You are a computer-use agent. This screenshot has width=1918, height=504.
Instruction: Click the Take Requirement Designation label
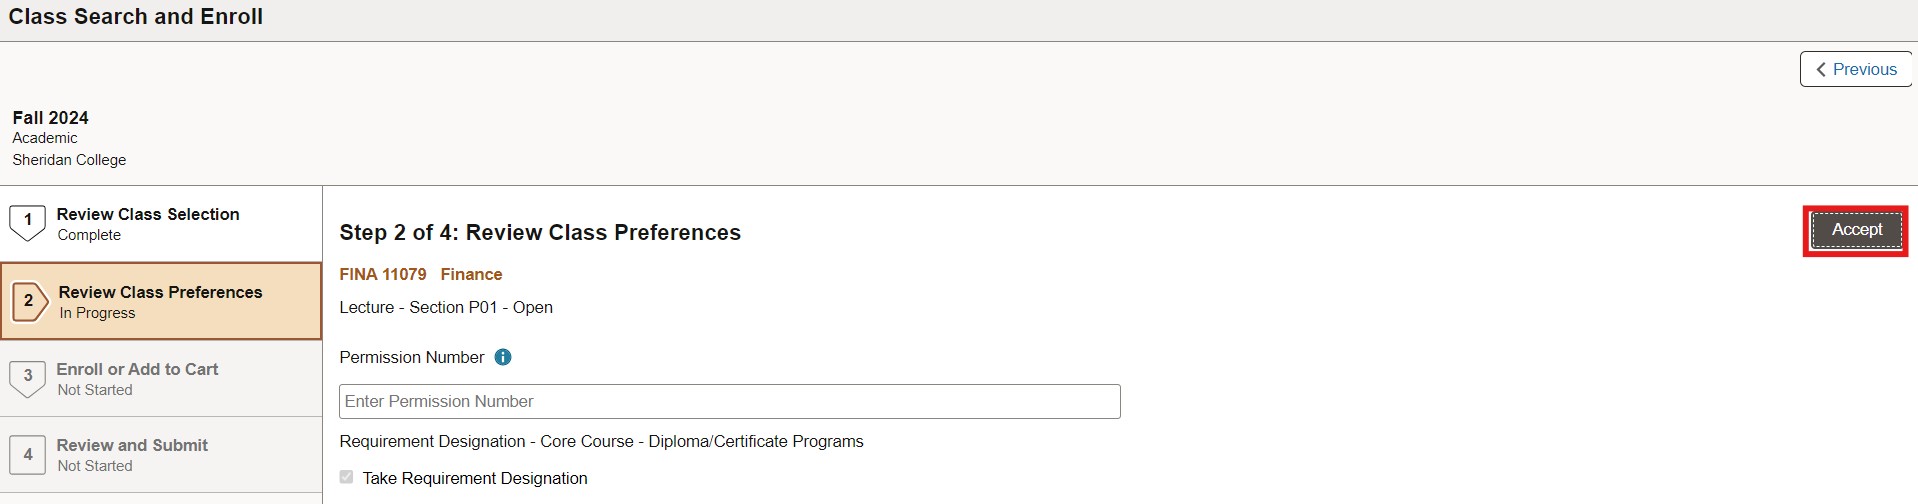[475, 478]
